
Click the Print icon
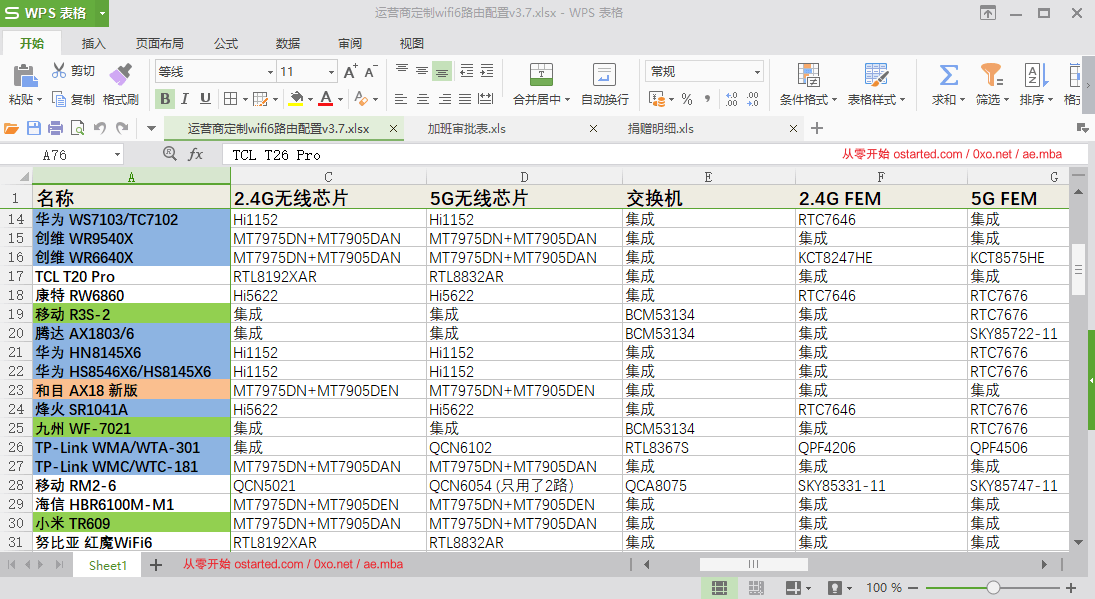tap(55, 128)
